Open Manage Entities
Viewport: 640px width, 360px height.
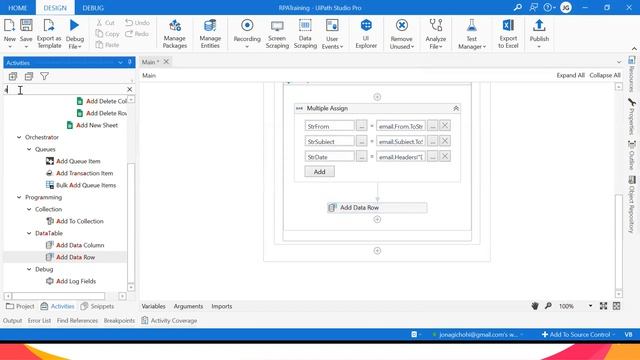click(210, 34)
